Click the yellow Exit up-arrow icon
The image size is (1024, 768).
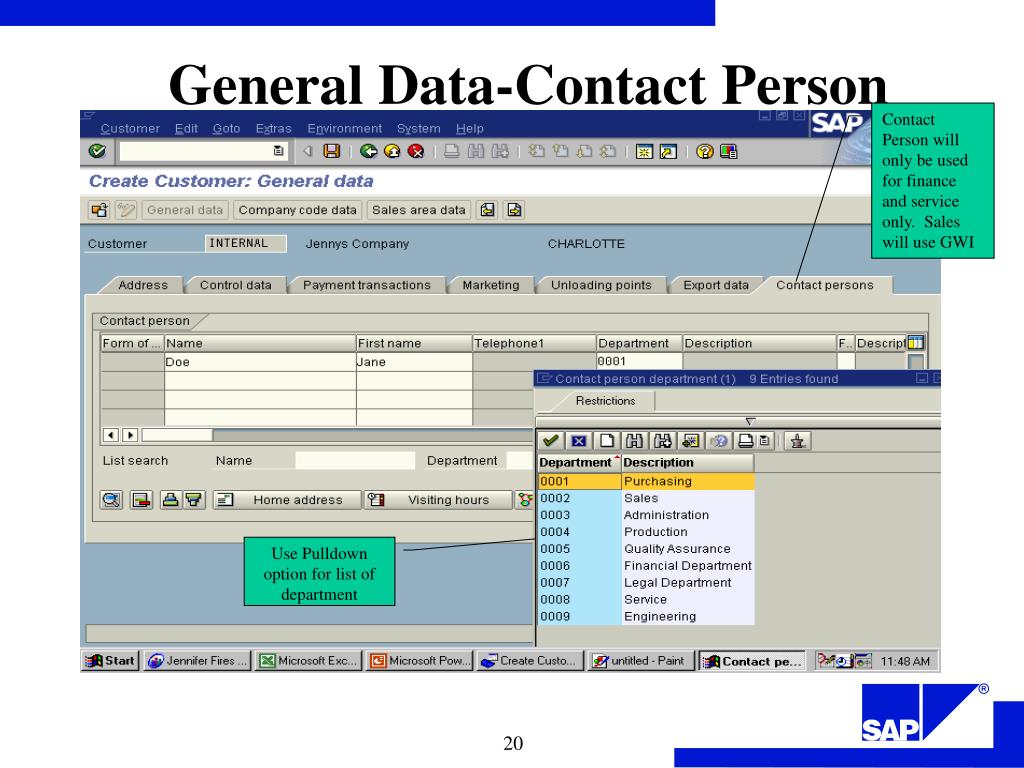click(392, 152)
